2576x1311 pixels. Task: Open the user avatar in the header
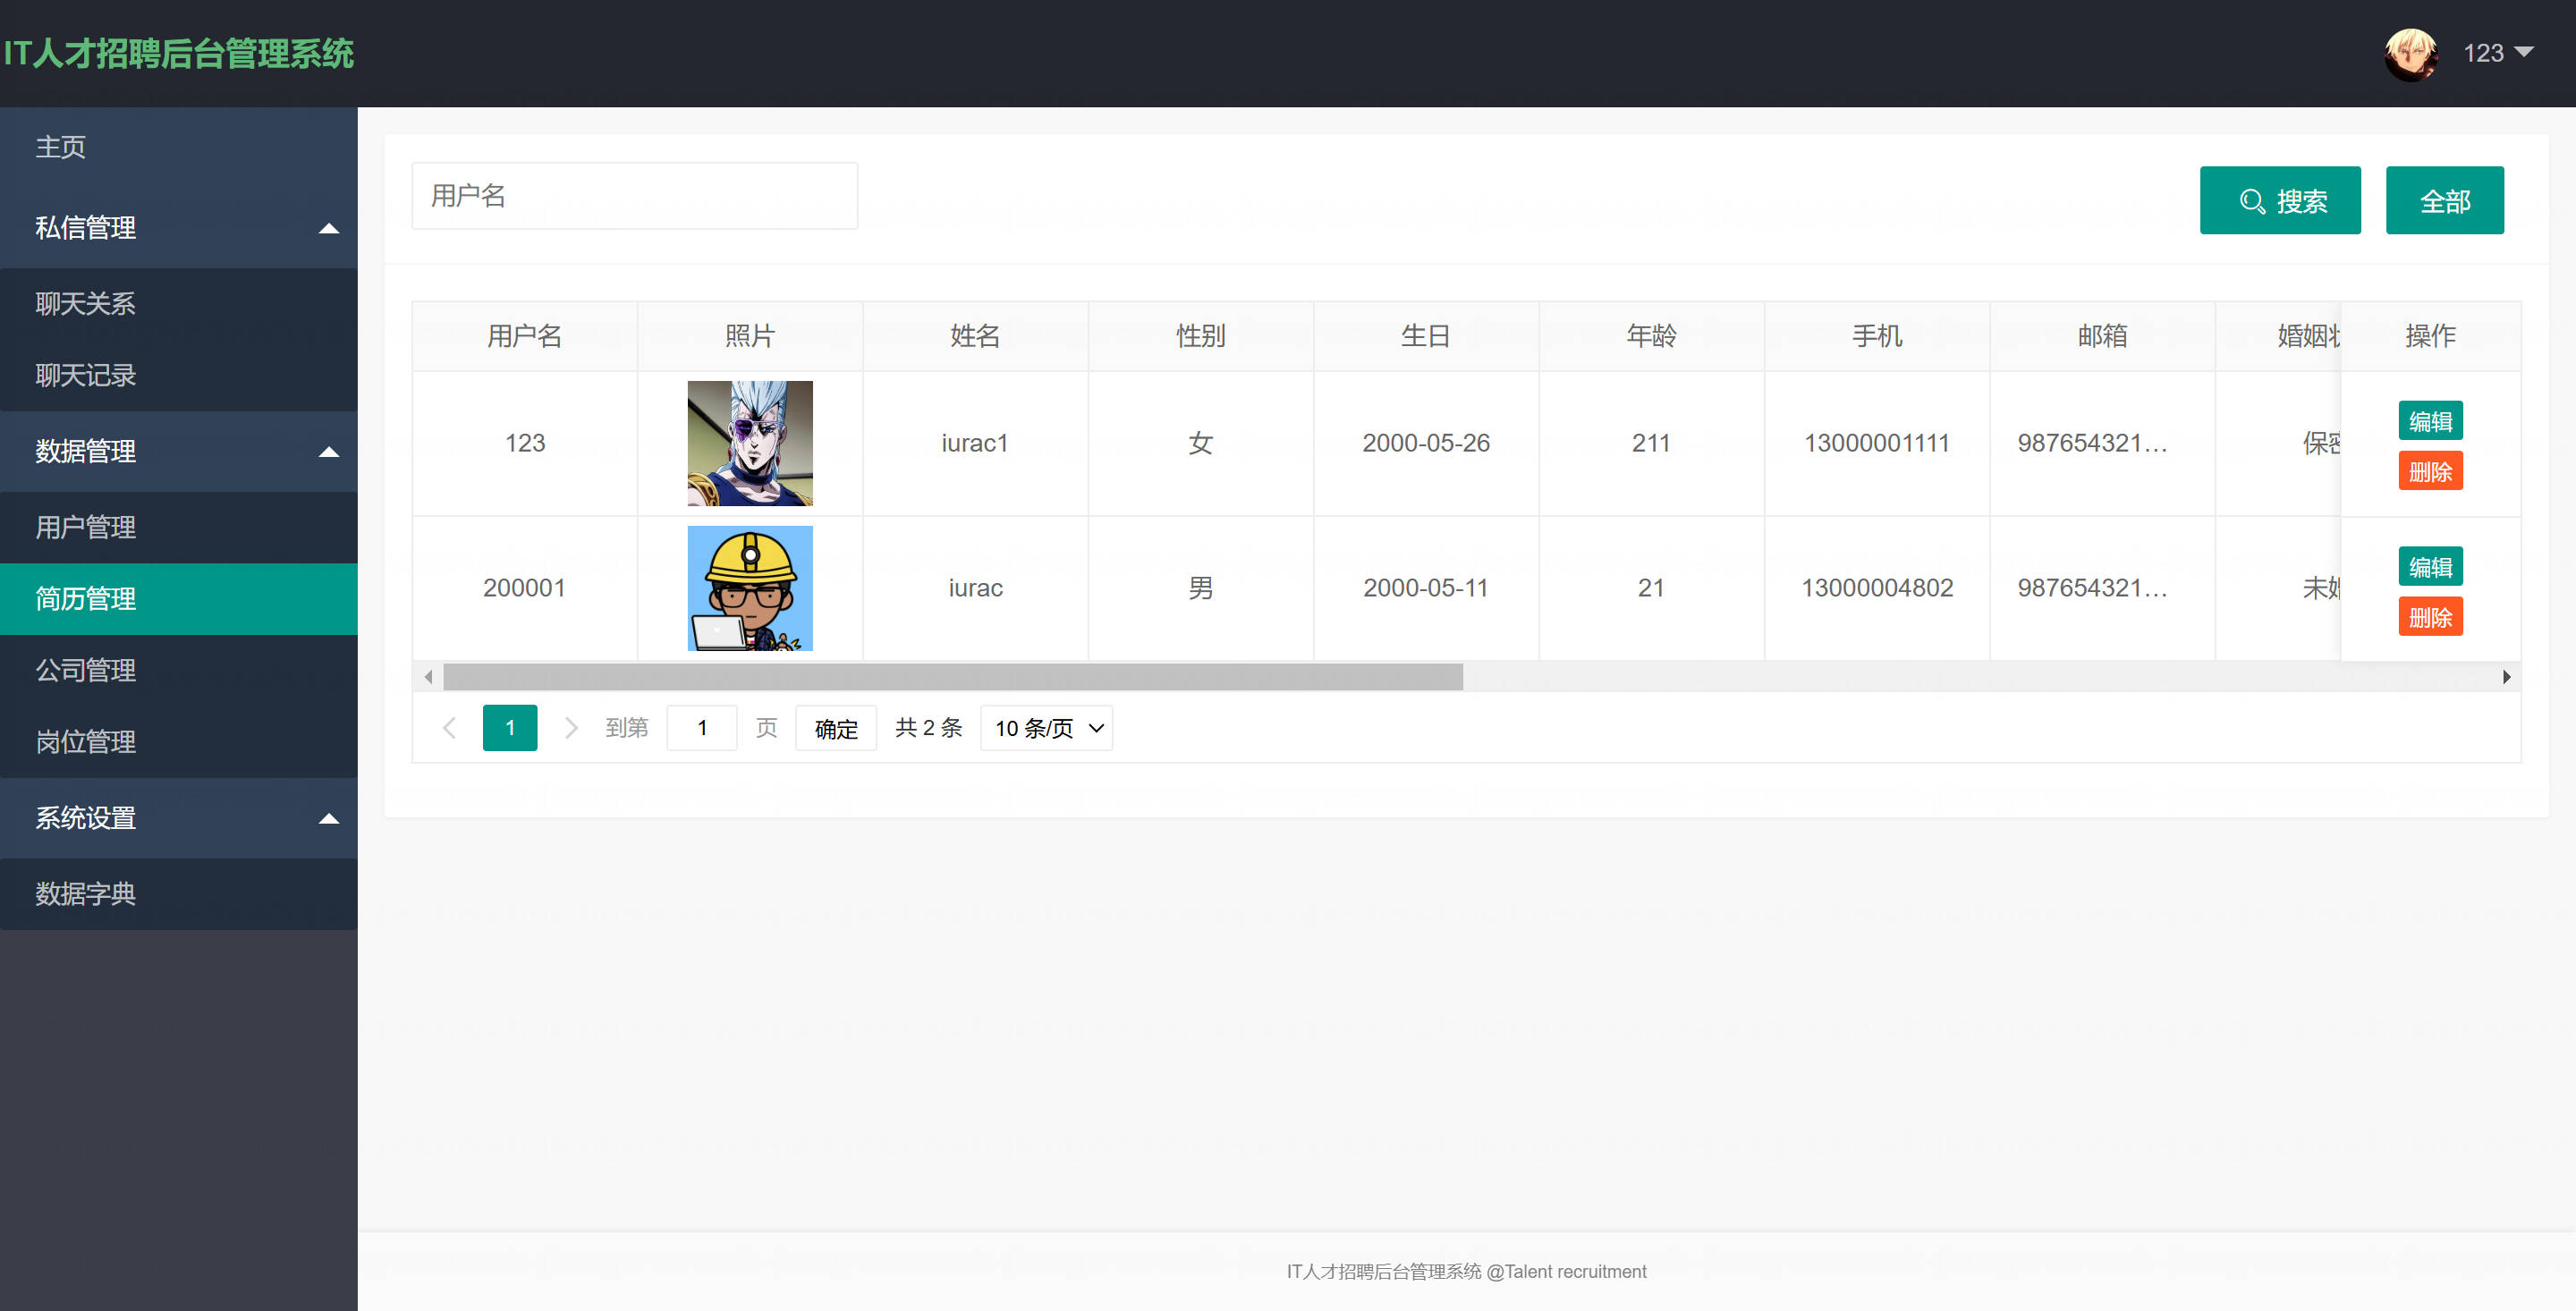click(2410, 54)
